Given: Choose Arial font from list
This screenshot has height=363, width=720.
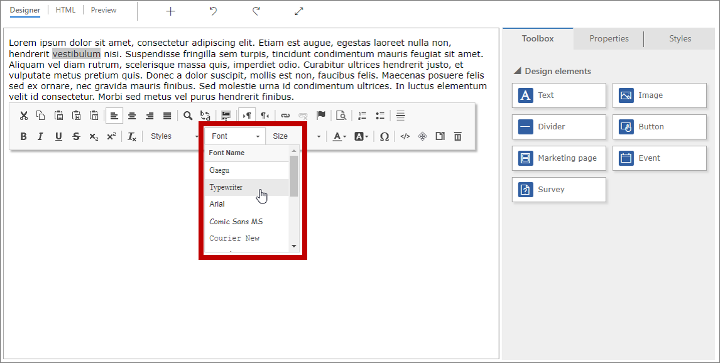Looking at the screenshot, I should point(247,204).
